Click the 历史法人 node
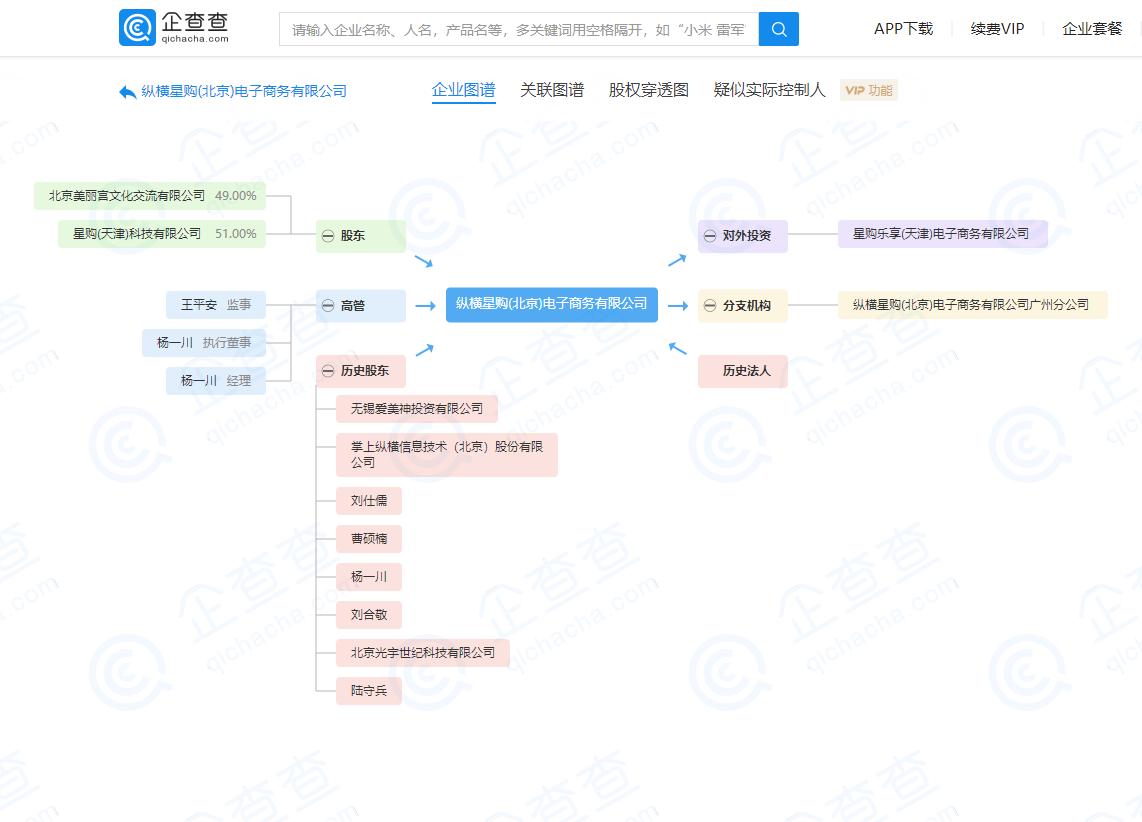The image size is (1142, 822). coord(742,371)
